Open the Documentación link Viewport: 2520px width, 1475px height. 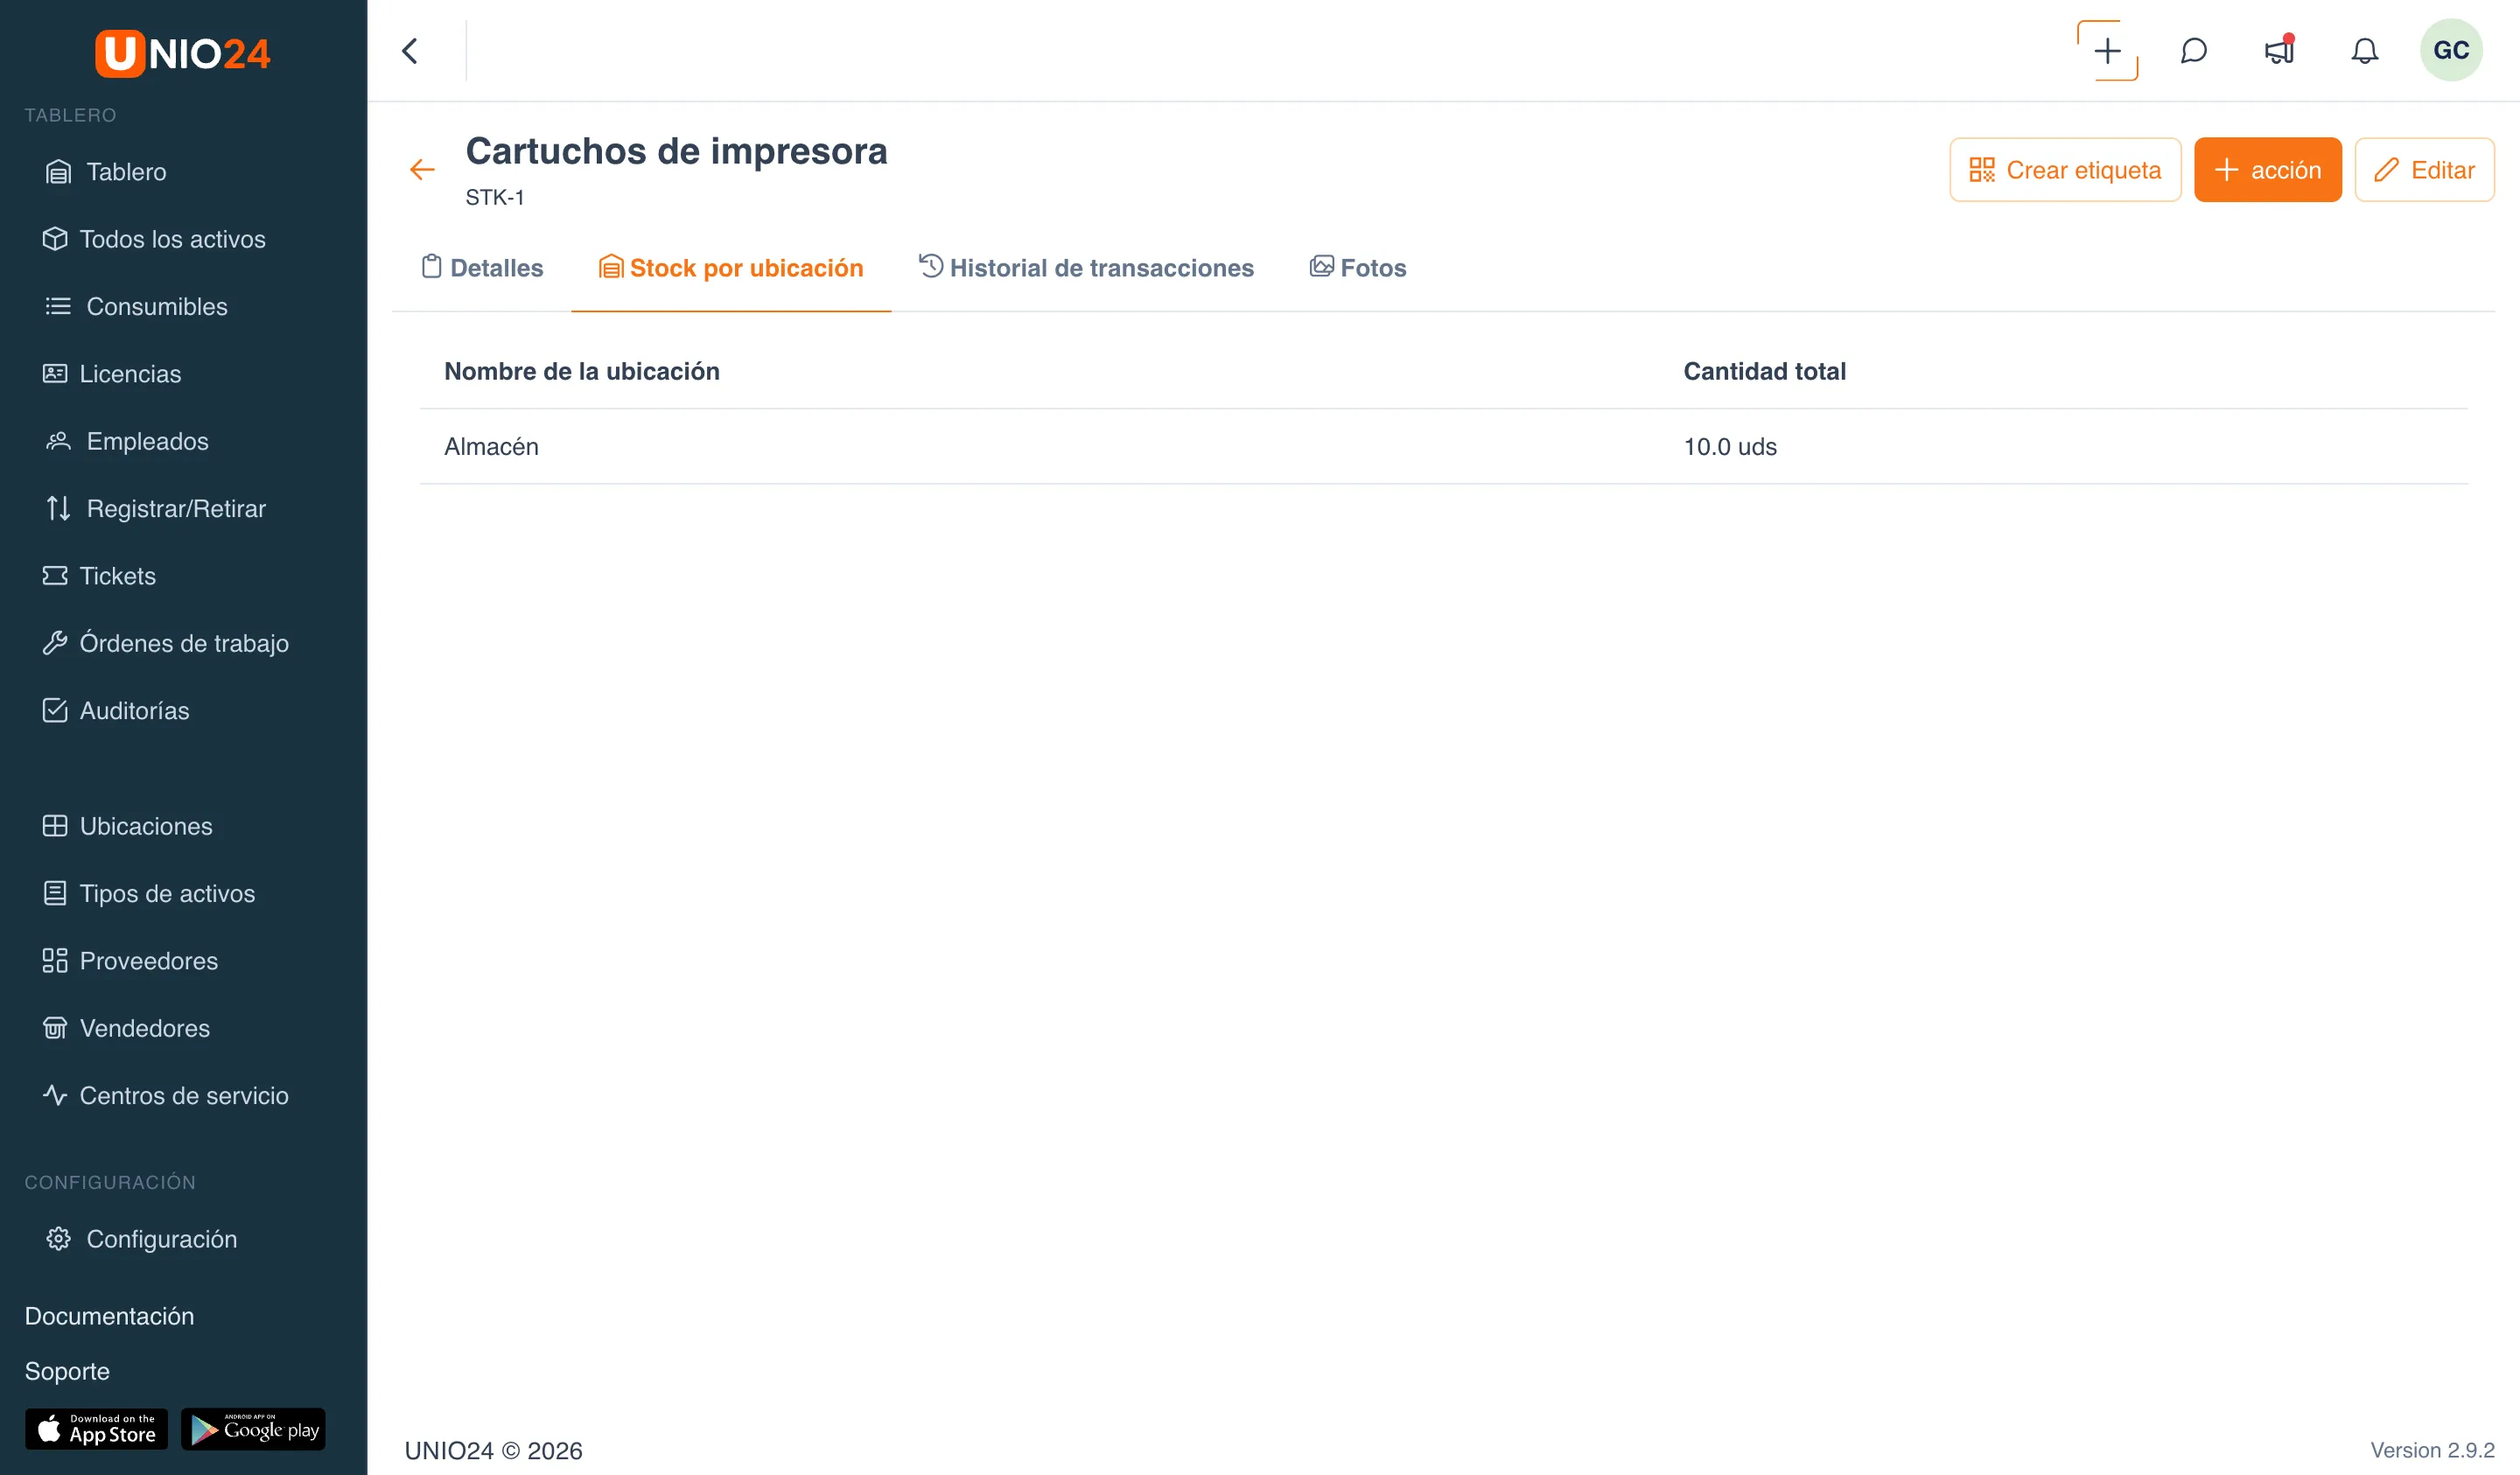tap(109, 1316)
